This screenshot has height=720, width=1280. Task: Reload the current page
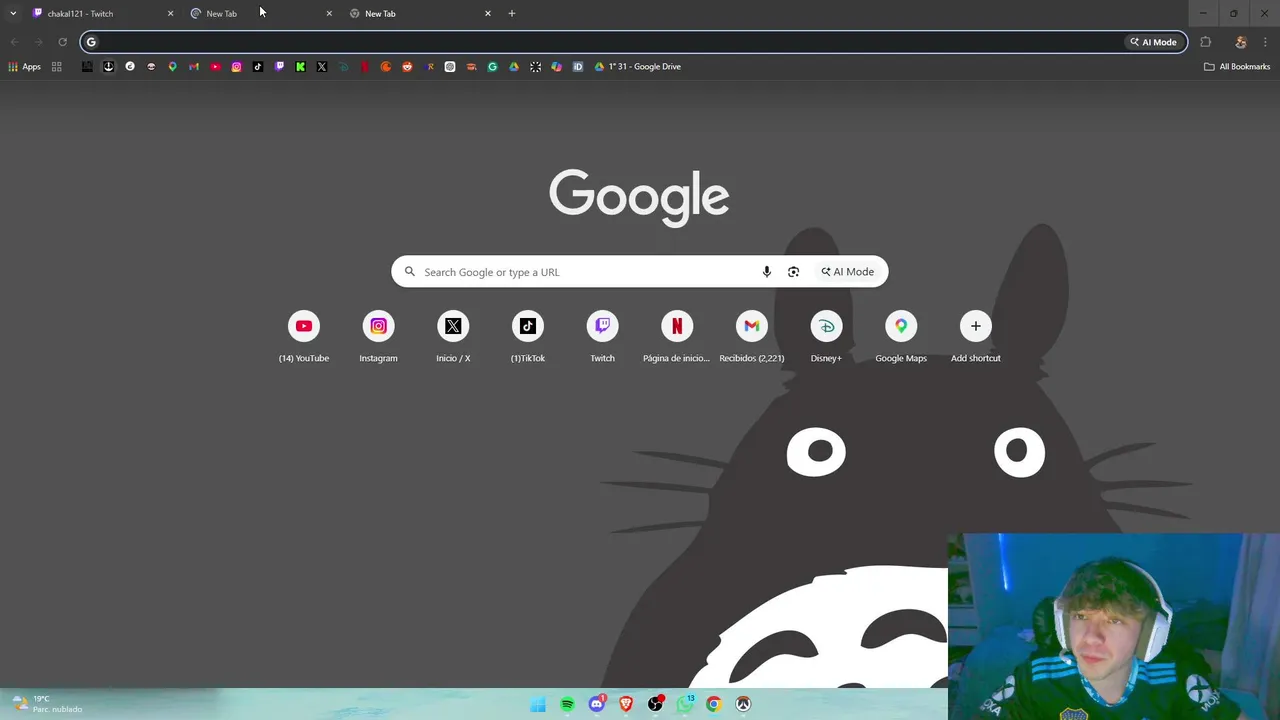[62, 42]
